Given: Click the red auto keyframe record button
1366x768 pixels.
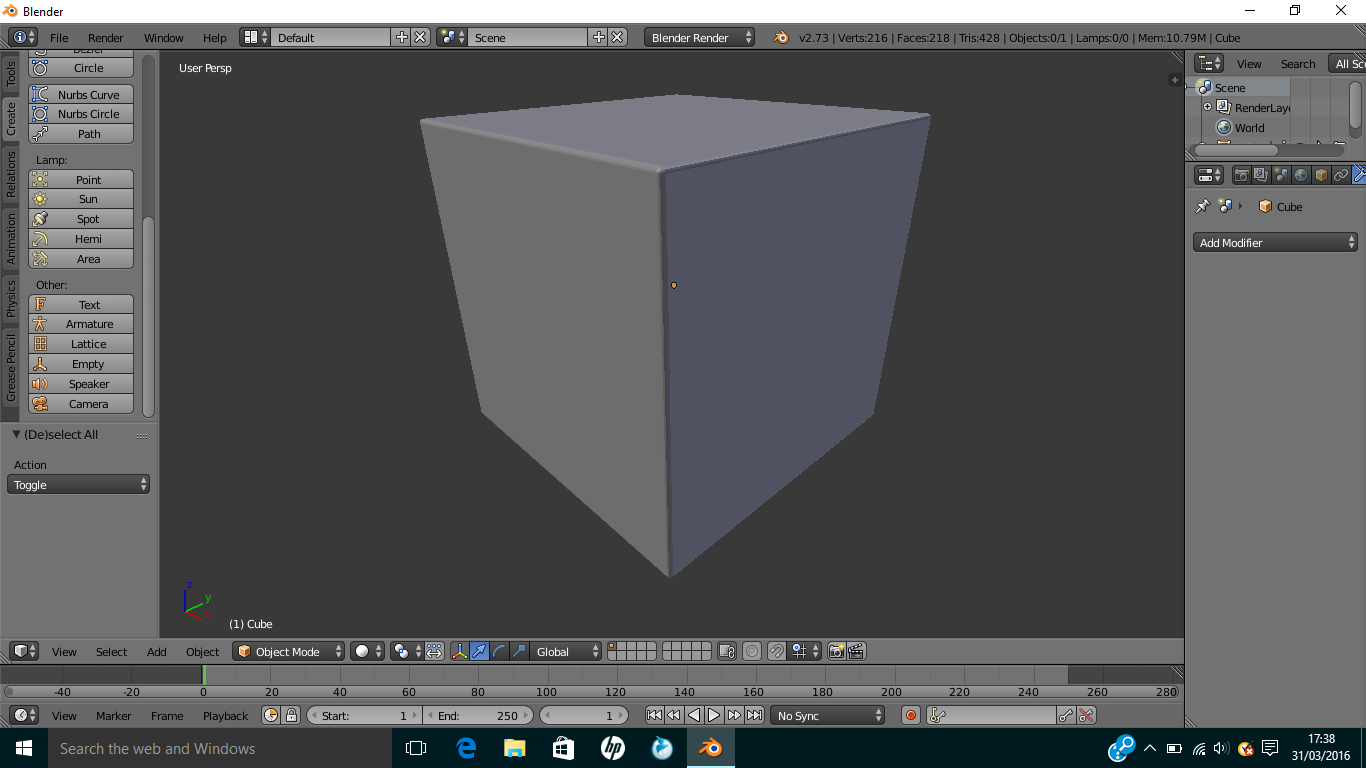Looking at the screenshot, I should (x=910, y=715).
